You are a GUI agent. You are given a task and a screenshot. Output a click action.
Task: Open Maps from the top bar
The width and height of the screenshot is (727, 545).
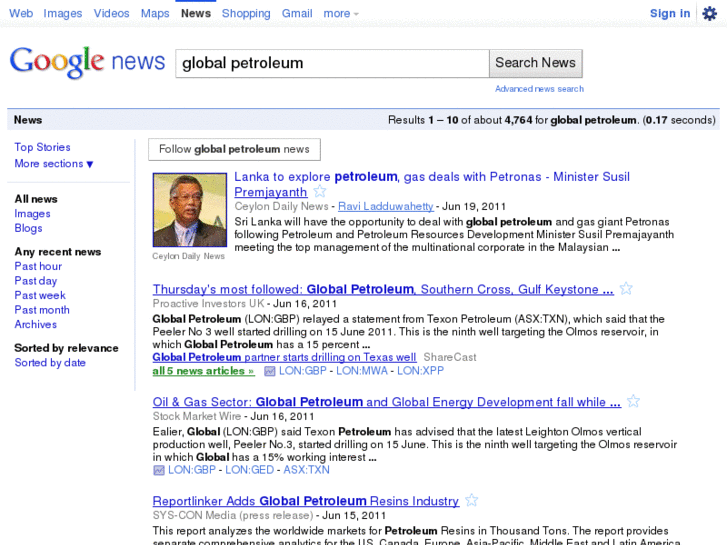click(x=155, y=13)
